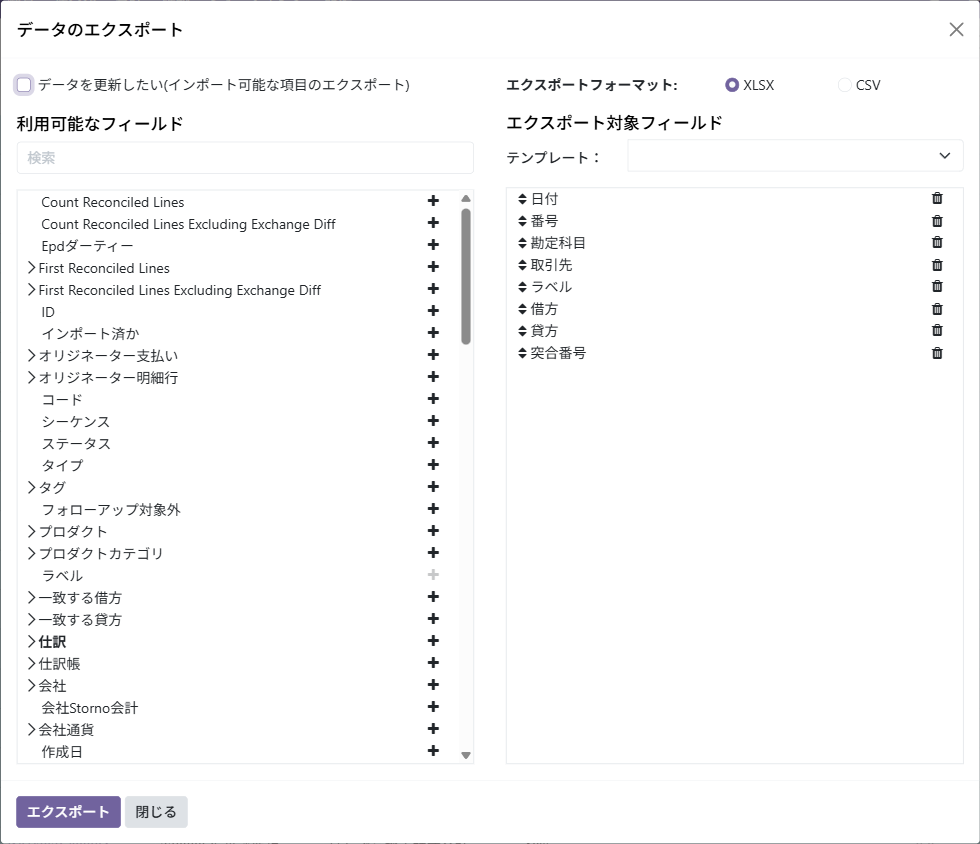Image resolution: width=980 pixels, height=844 pixels.
Task: Add Epdダーティー field using plus icon
Action: coord(433,244)
